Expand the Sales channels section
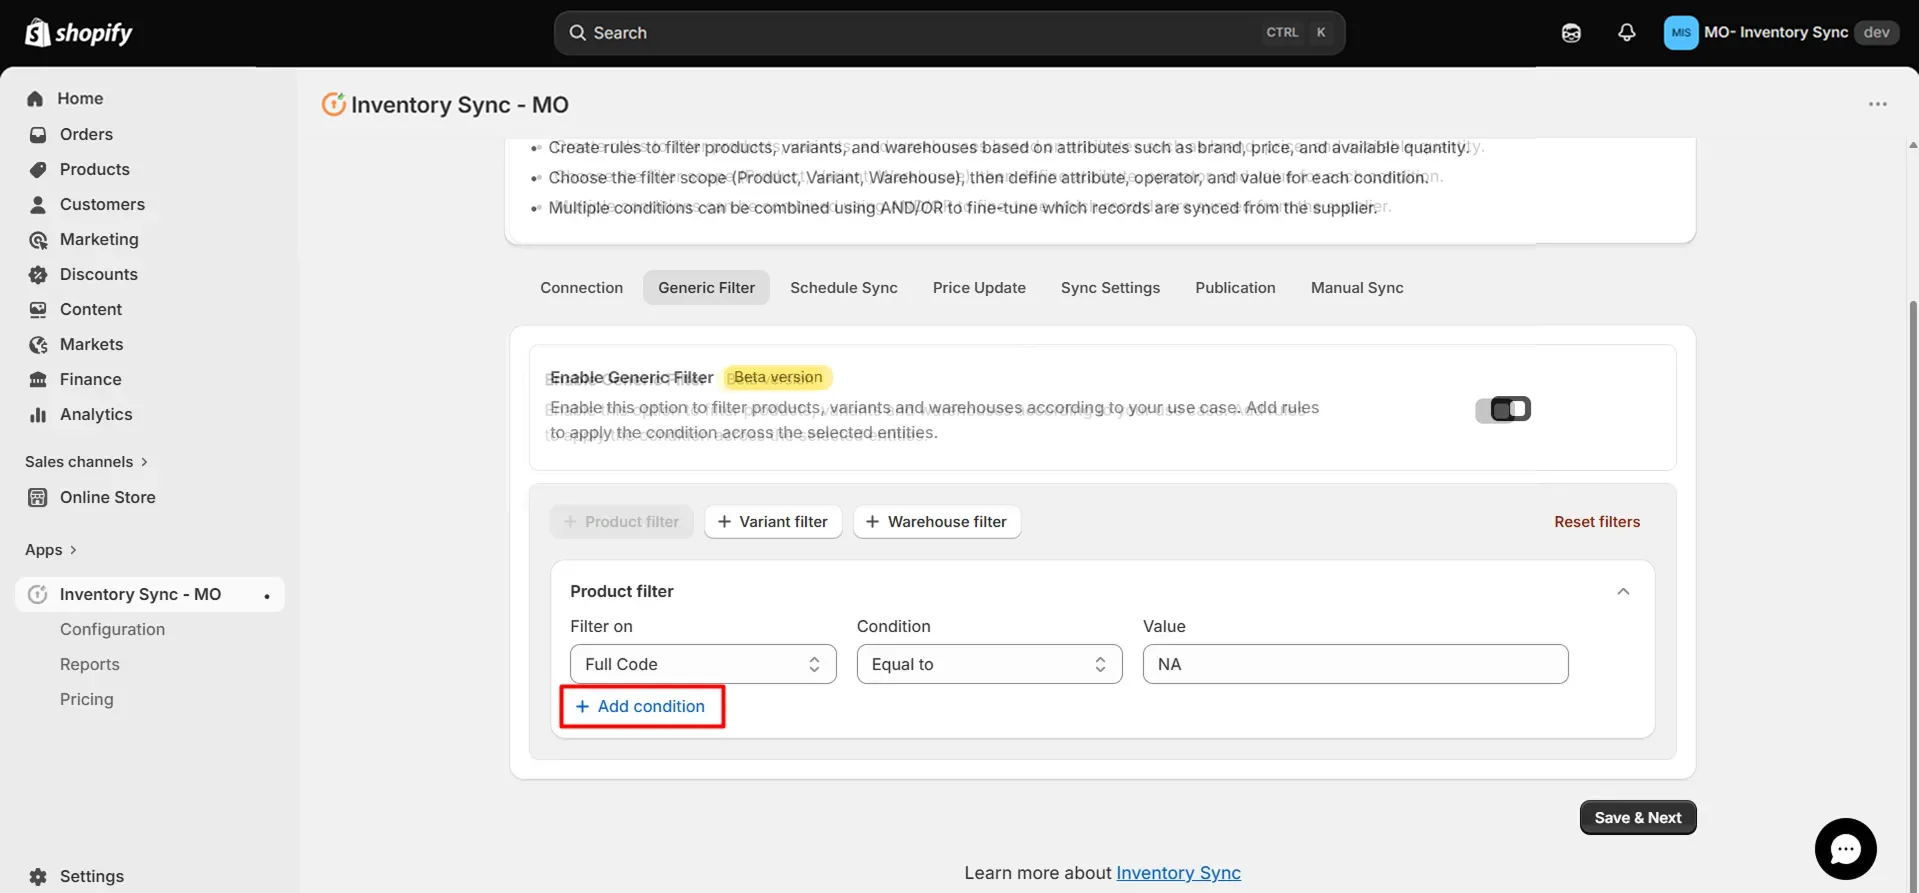The height and width of the screenshot is (893, 1919). tap(87, 462)
